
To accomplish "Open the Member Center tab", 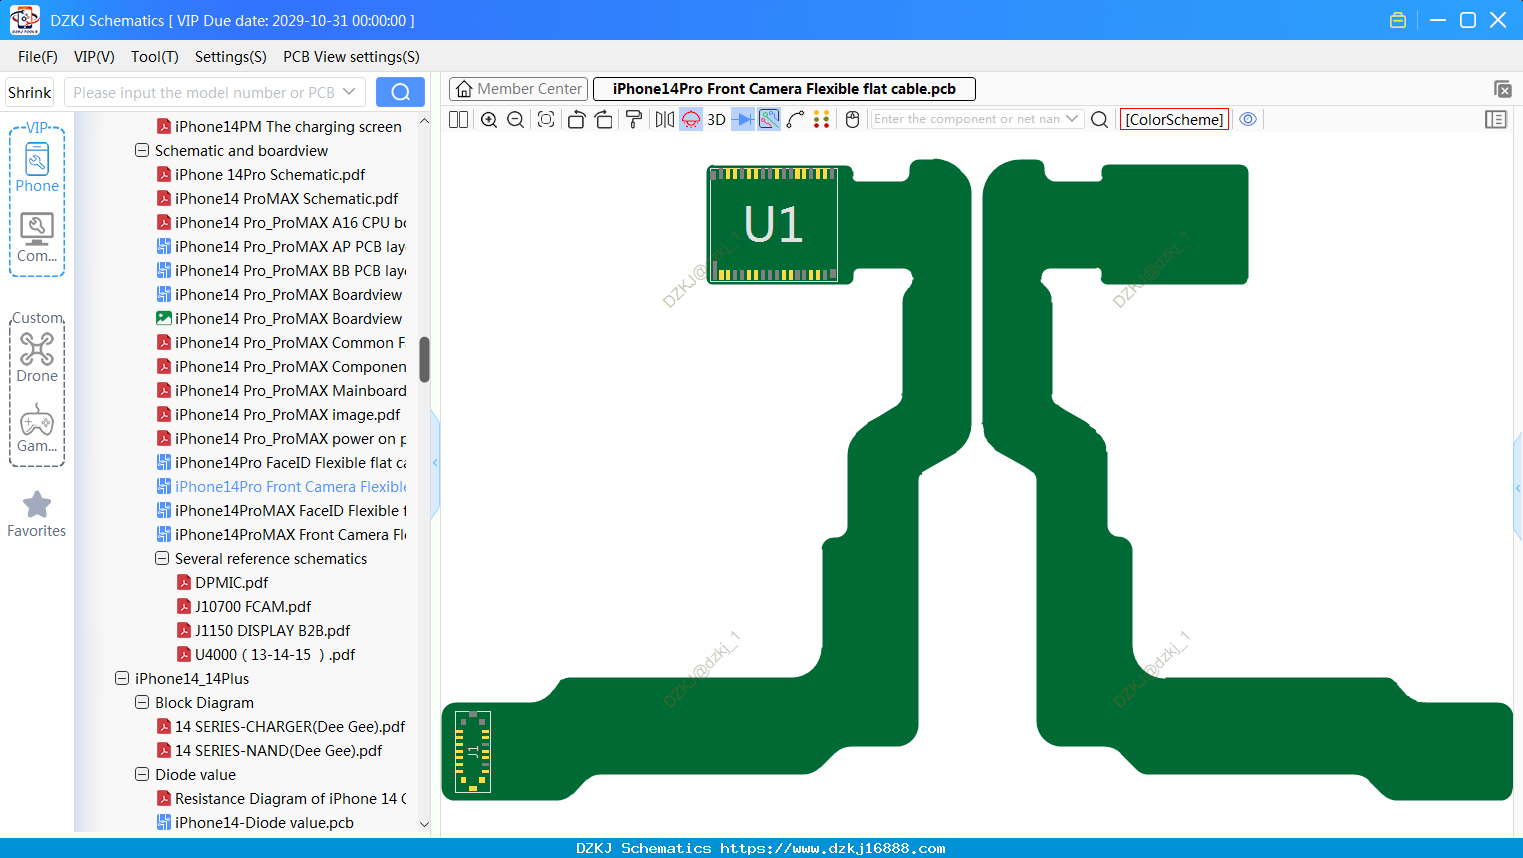I will pyautogui.click(x=518, y=89).
